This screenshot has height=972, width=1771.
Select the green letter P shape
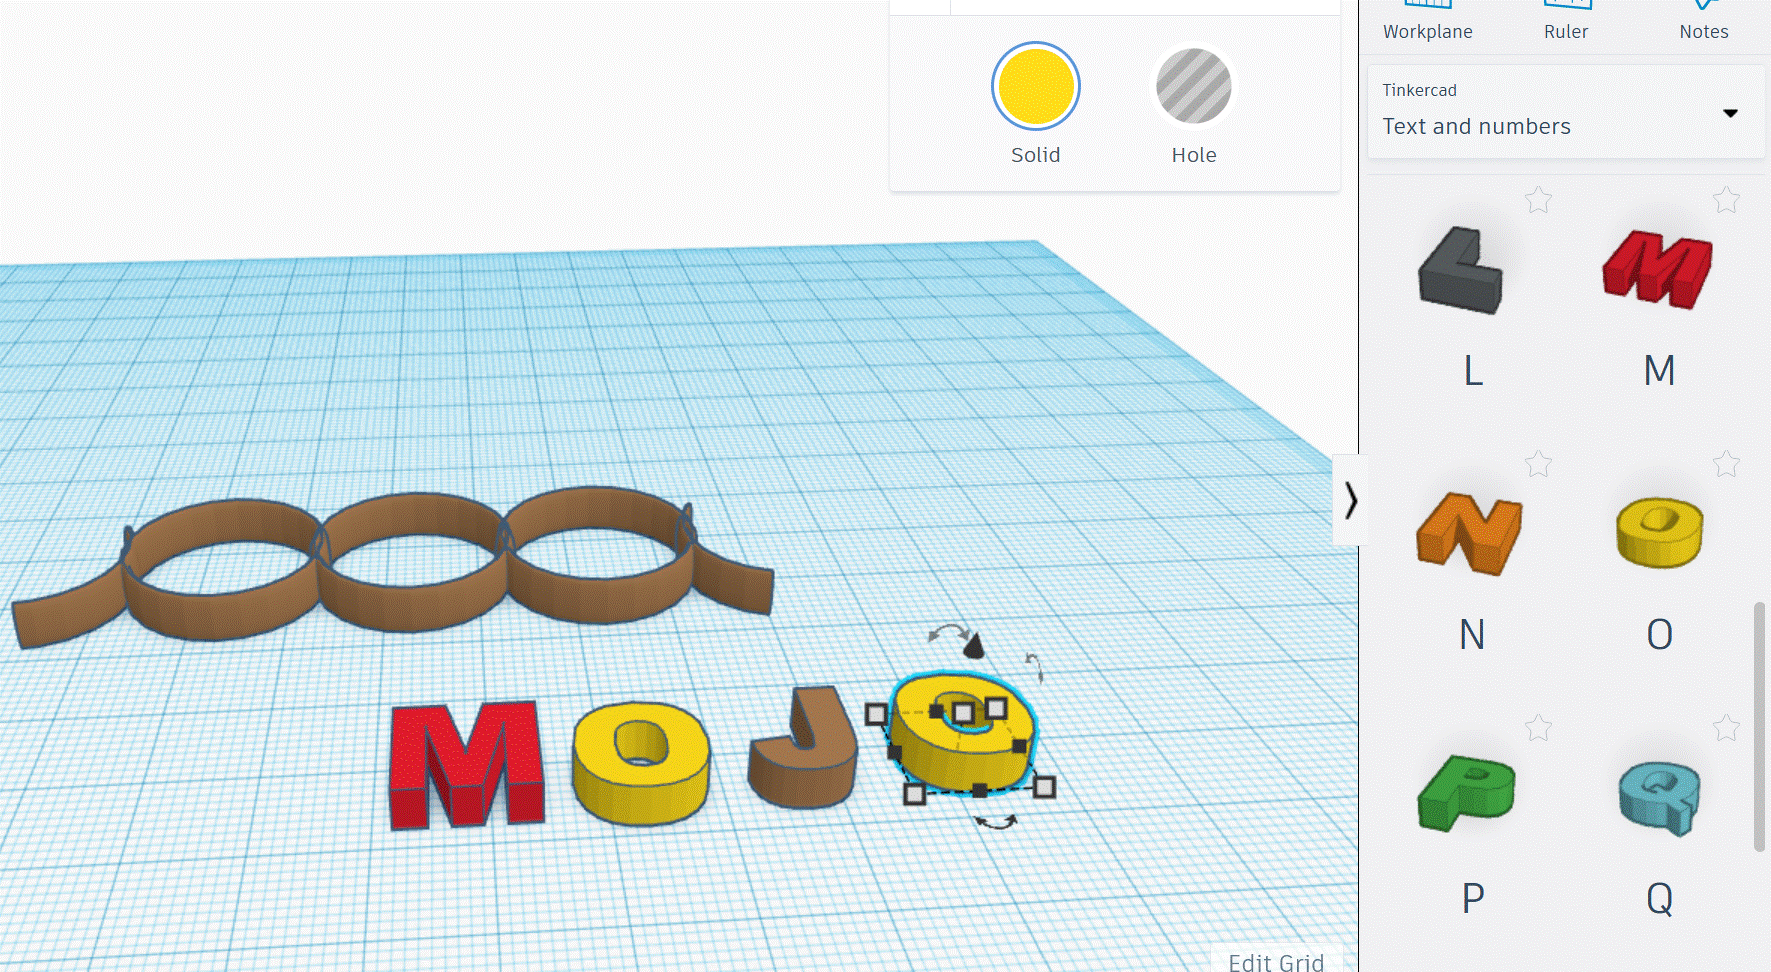click(1468, 795)
